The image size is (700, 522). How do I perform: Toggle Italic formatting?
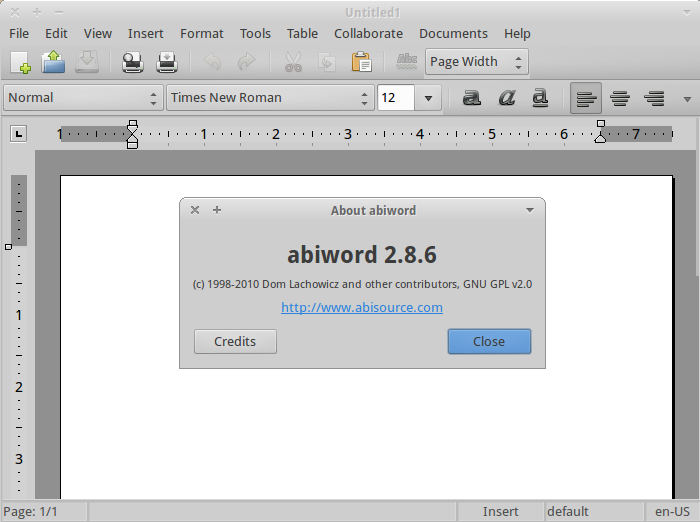click(506, 97)
